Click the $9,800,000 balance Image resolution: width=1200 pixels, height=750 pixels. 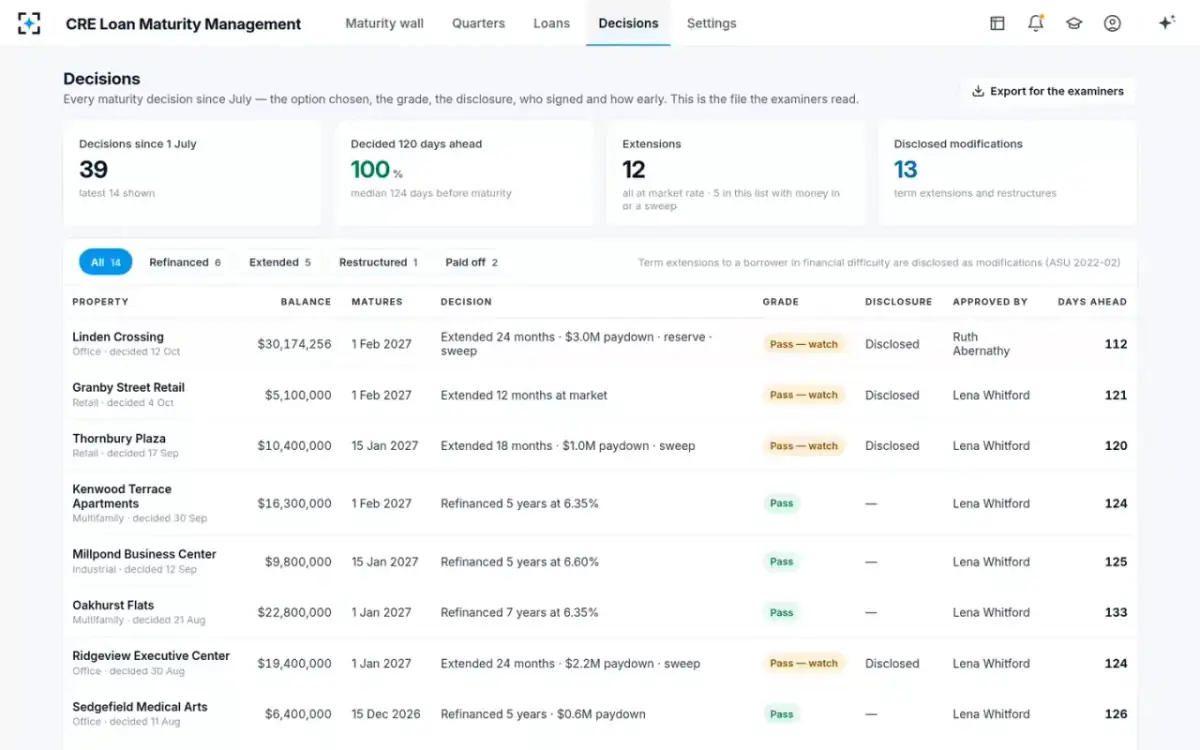pyautogui.click(x=298, y=562)
